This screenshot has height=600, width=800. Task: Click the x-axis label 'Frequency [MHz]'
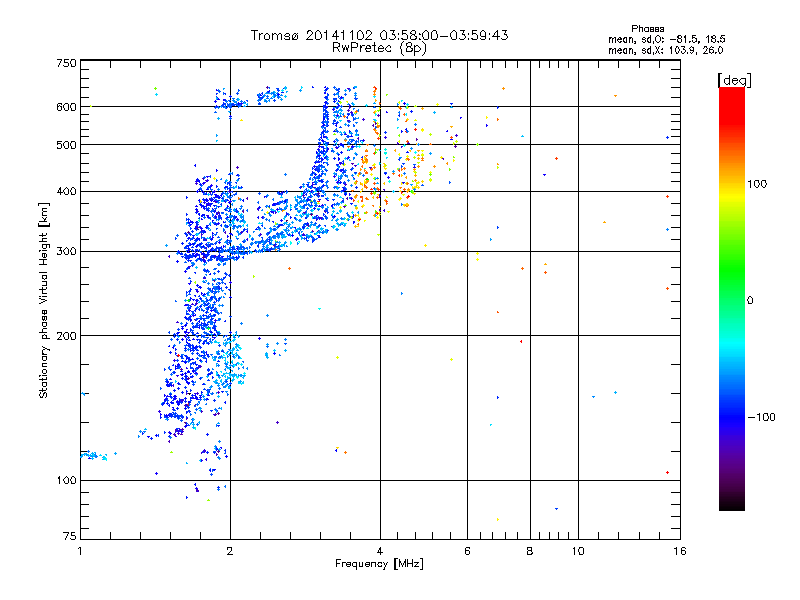[379, 564]
